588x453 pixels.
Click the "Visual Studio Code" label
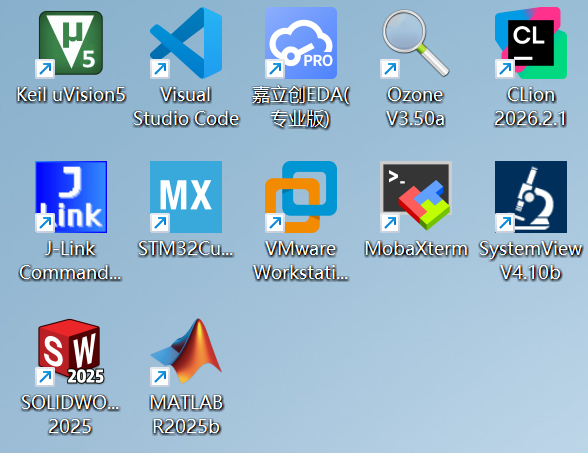[186, 106]
